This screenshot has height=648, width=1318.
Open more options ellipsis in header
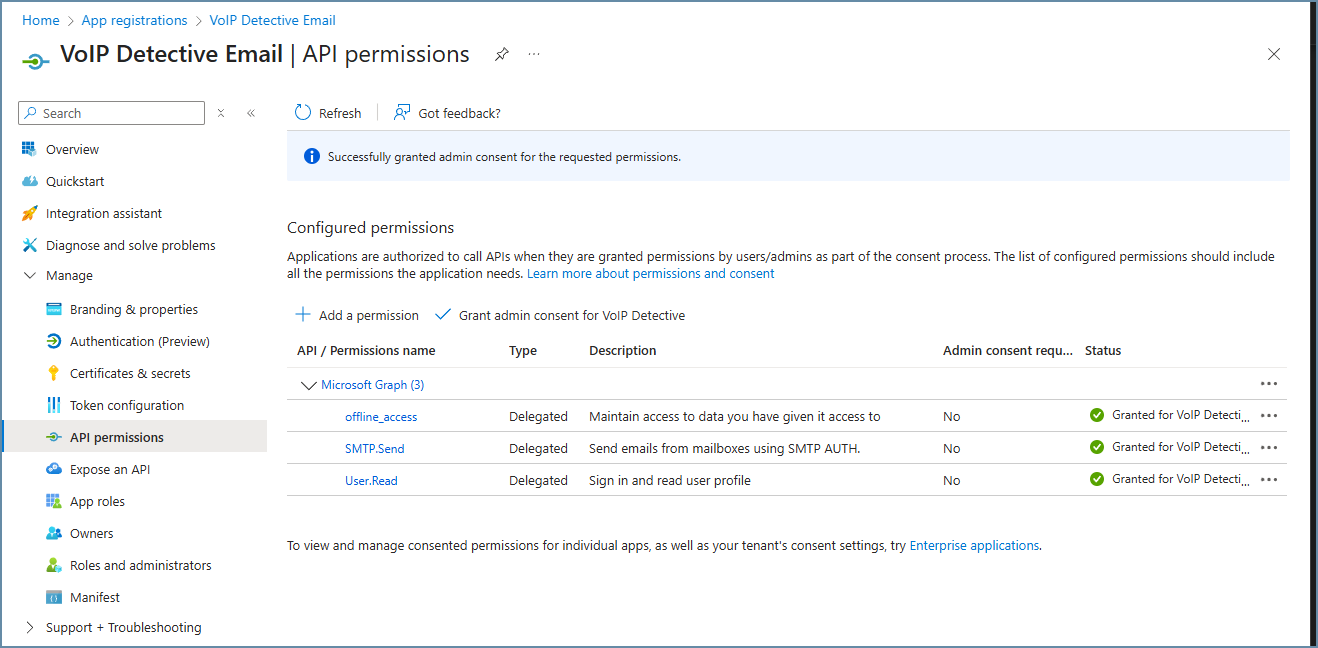[534, 54]
